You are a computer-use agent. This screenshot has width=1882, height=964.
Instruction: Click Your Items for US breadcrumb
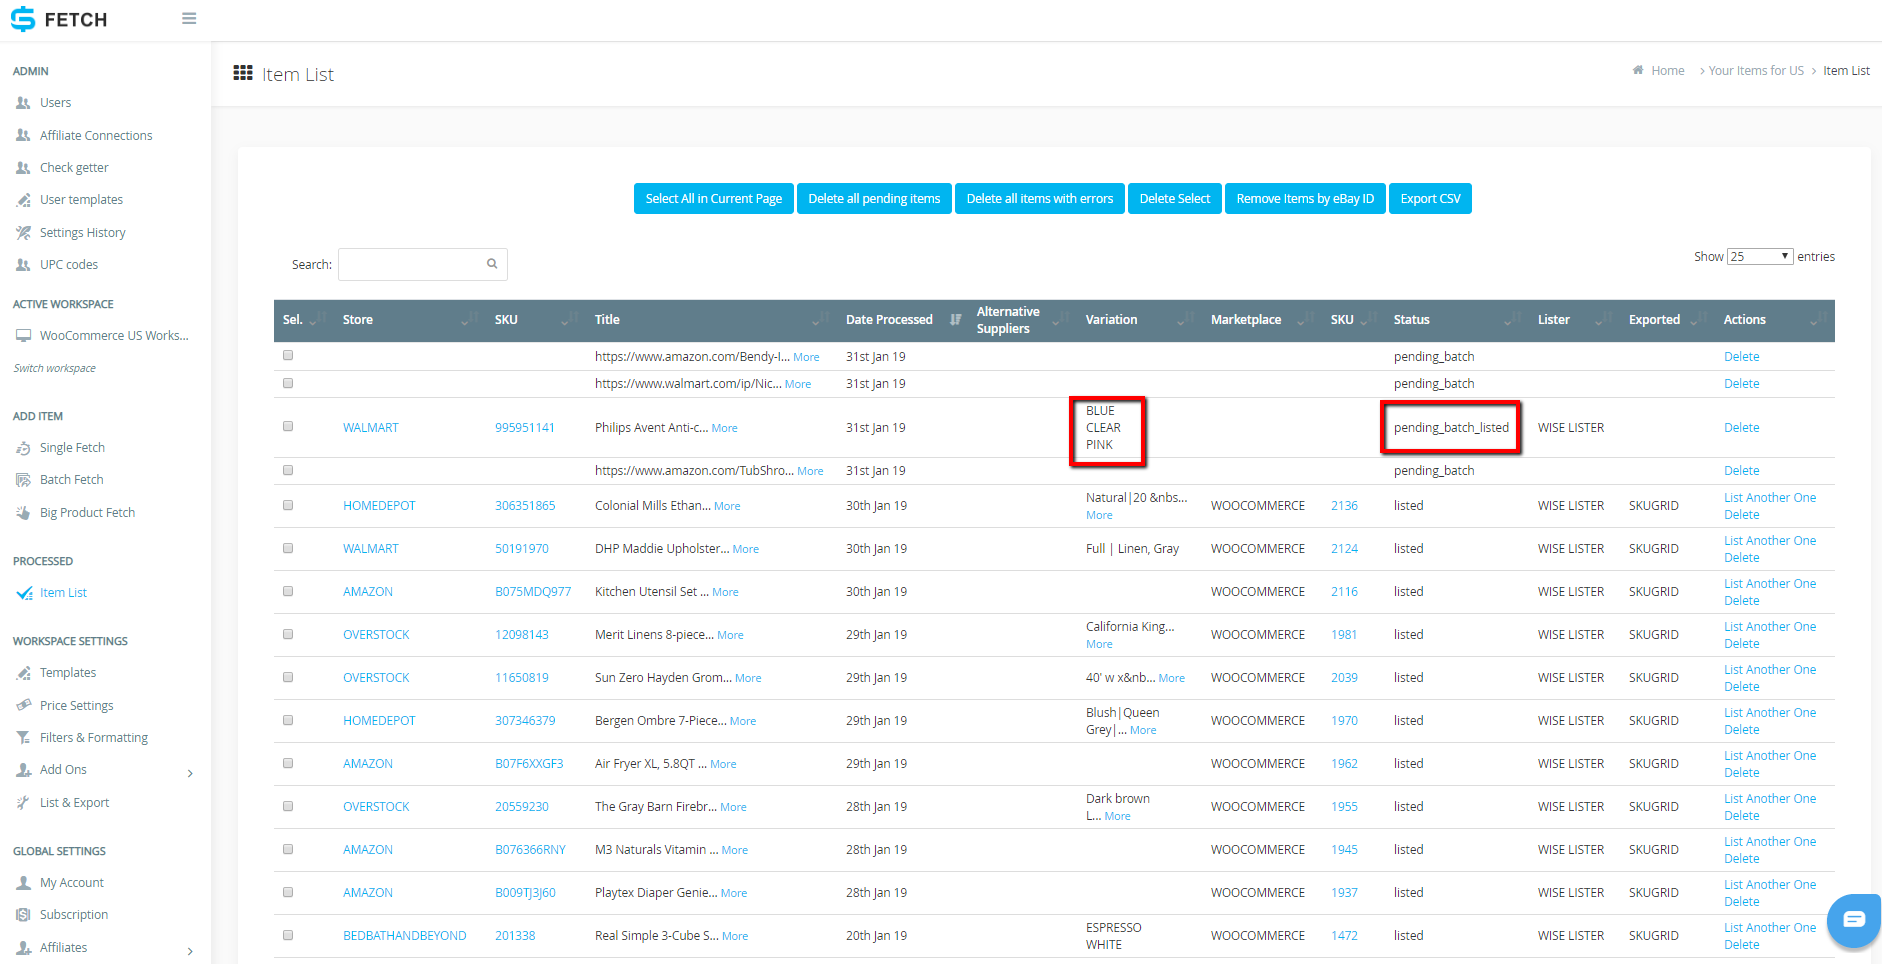click(1756, 71)
